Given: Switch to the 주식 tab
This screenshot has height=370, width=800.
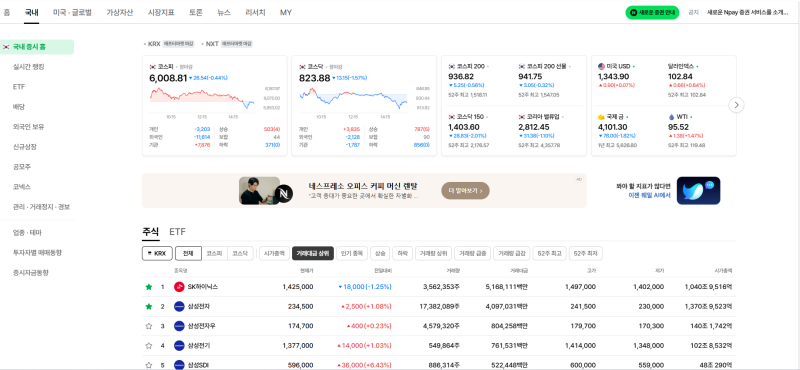Looking at the screenshot, I should 151,232.
